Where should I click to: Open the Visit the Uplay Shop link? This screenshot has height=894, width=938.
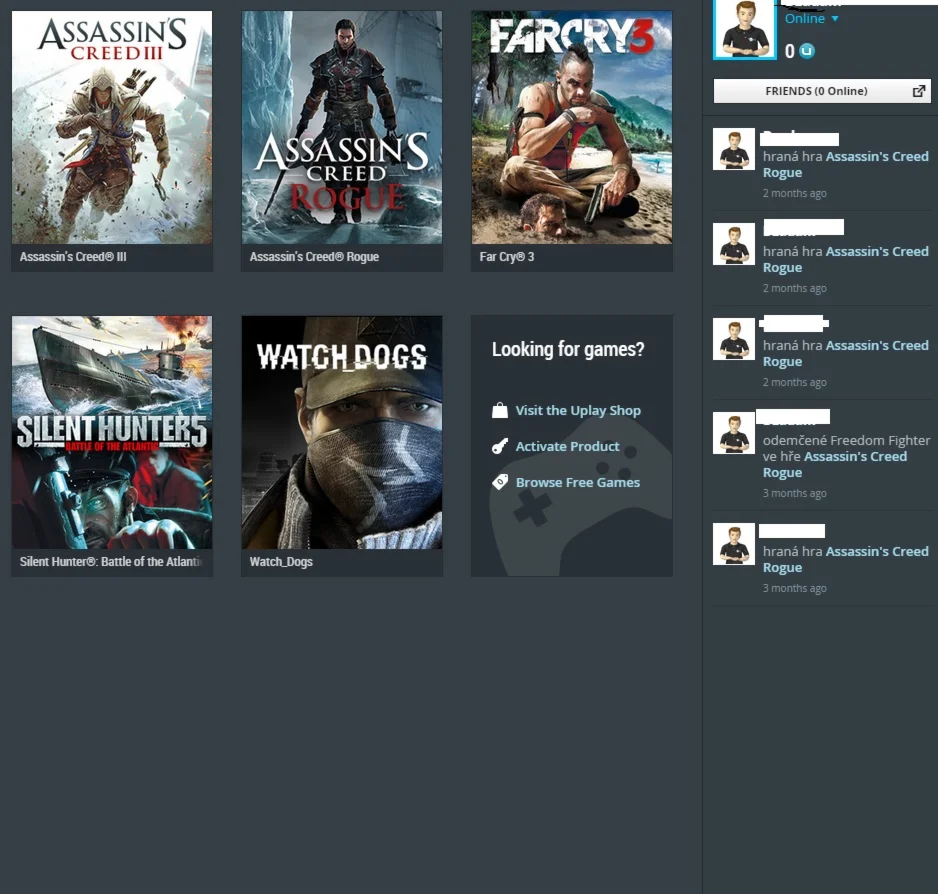[x=578, y=410]
